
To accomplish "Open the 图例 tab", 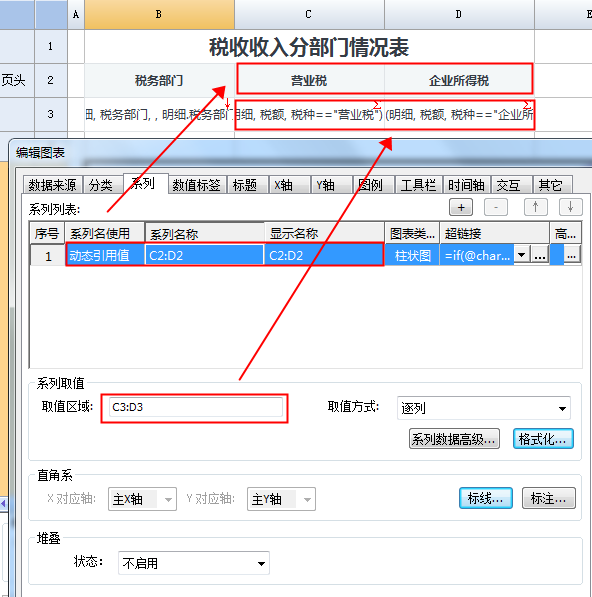I will (370, 185).
